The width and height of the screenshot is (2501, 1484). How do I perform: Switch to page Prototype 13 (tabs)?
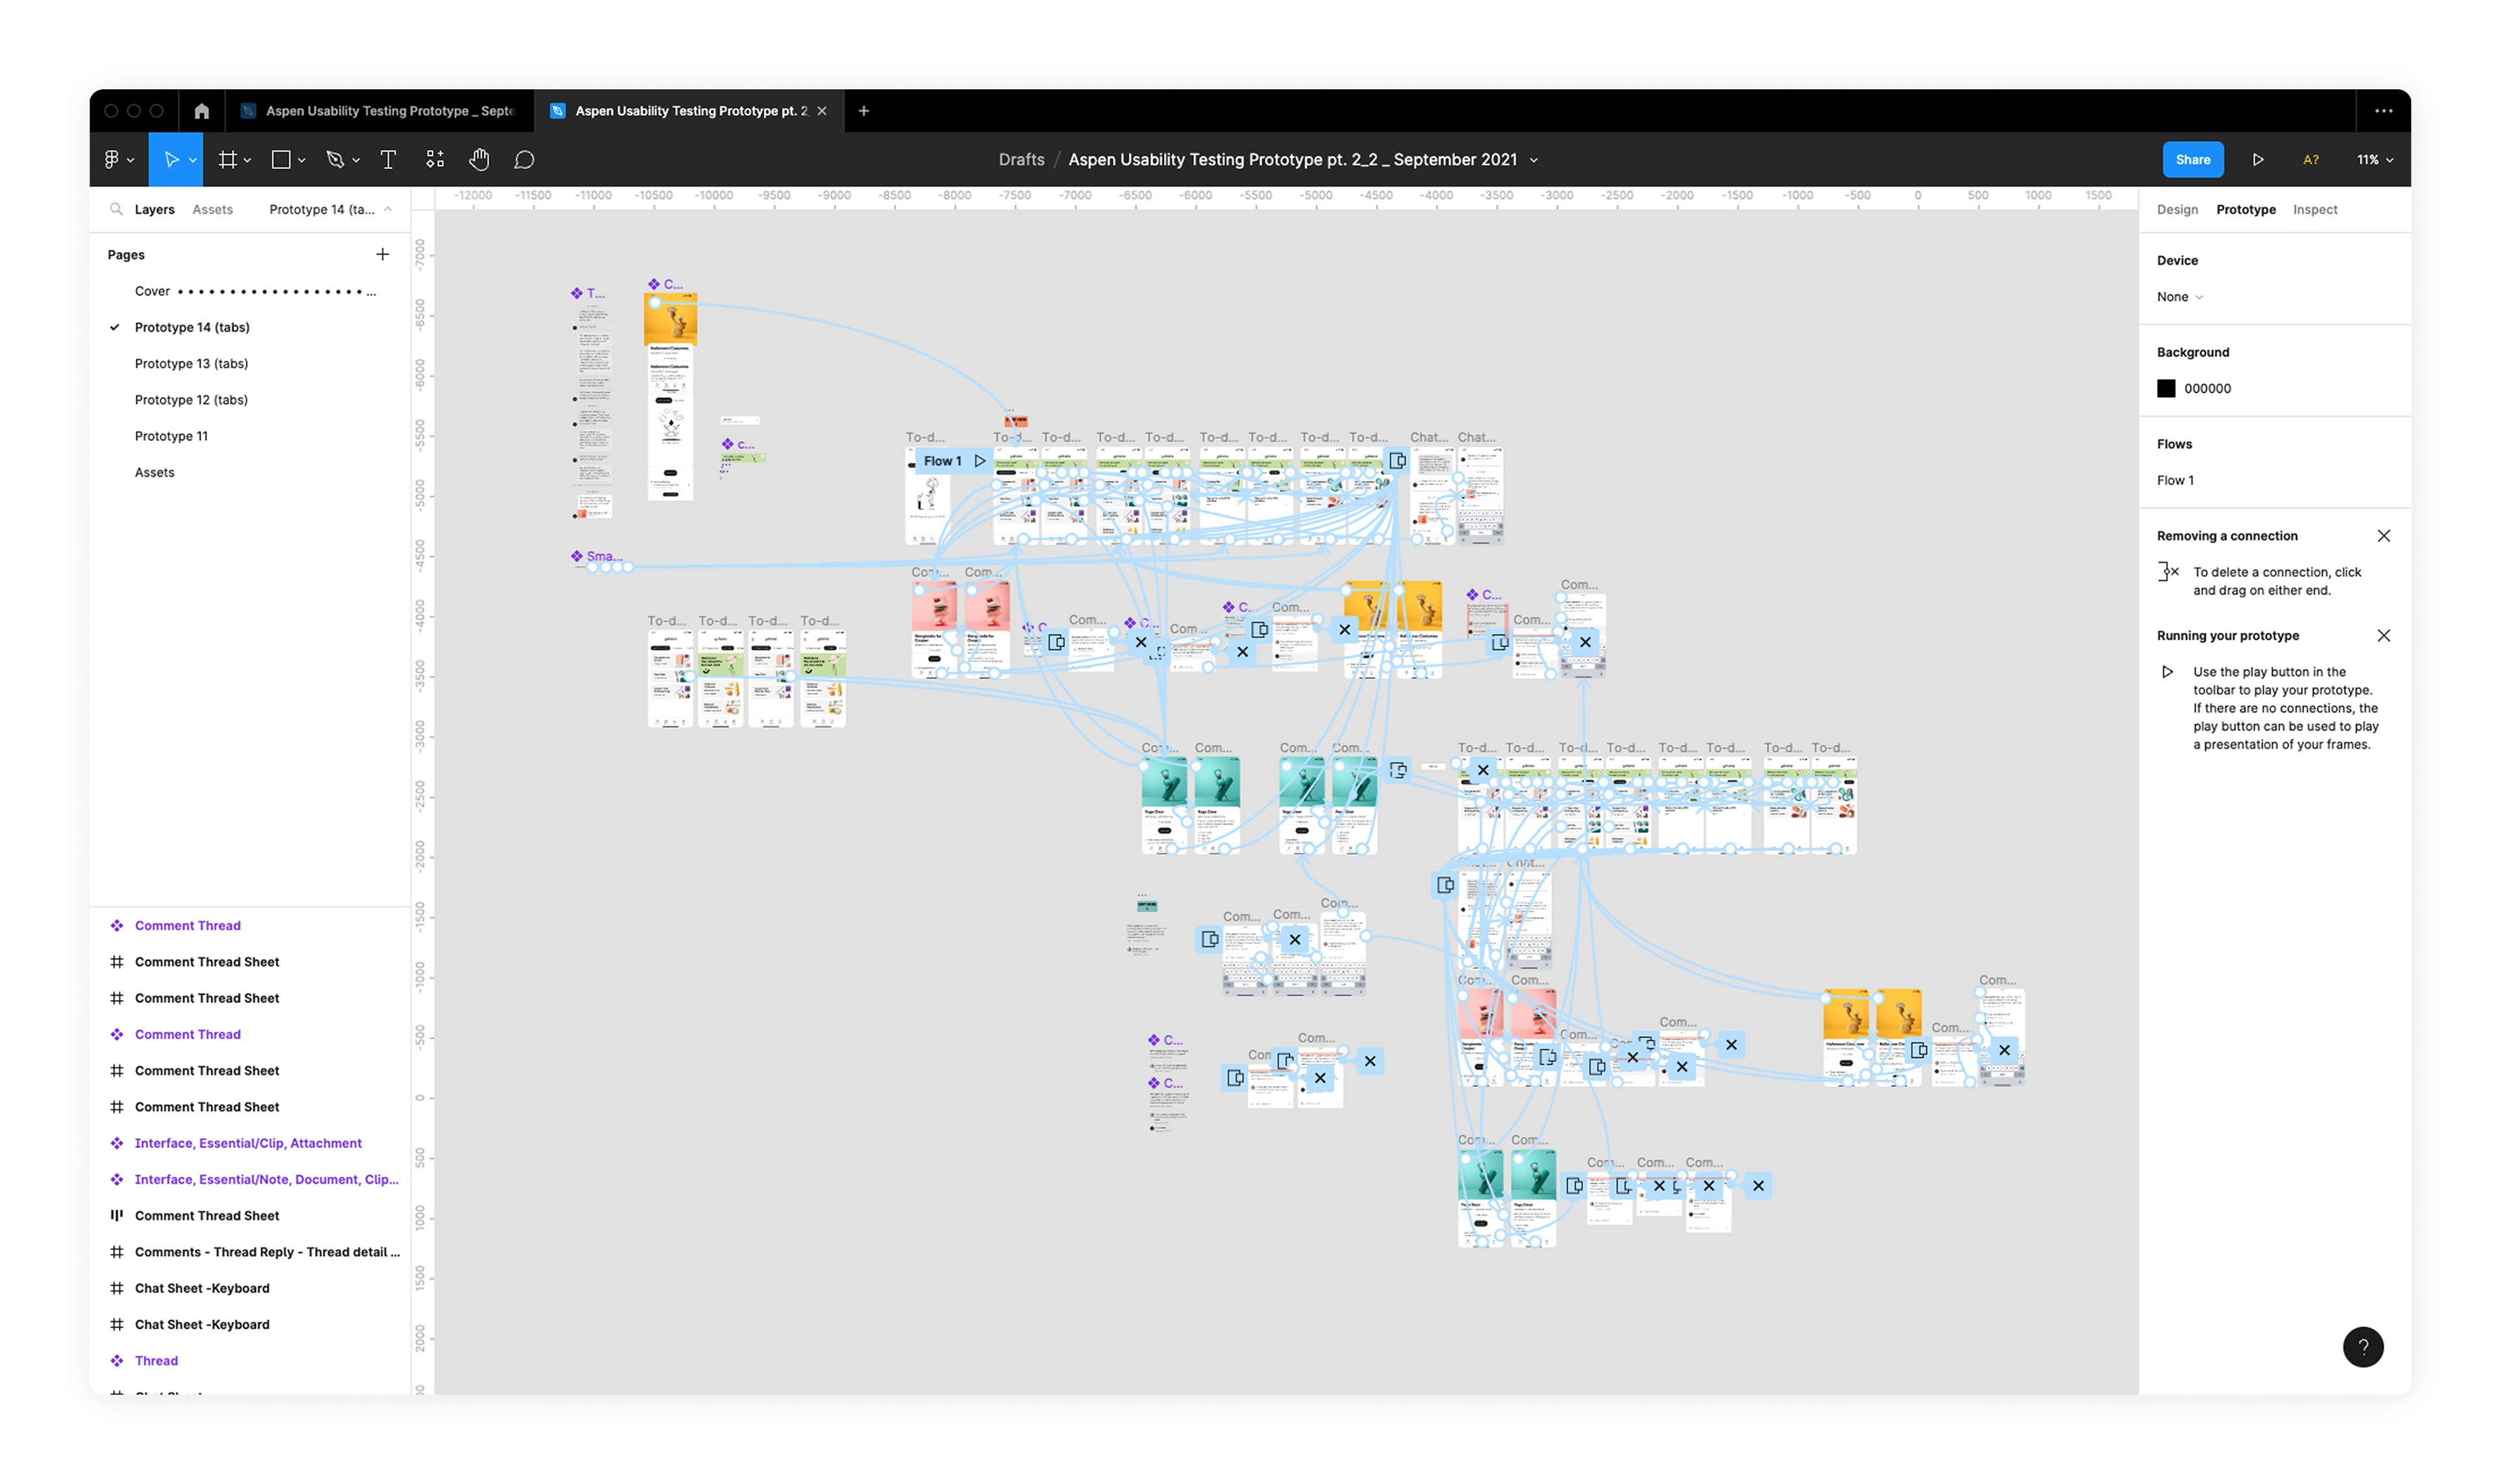[x=191, y=364]
